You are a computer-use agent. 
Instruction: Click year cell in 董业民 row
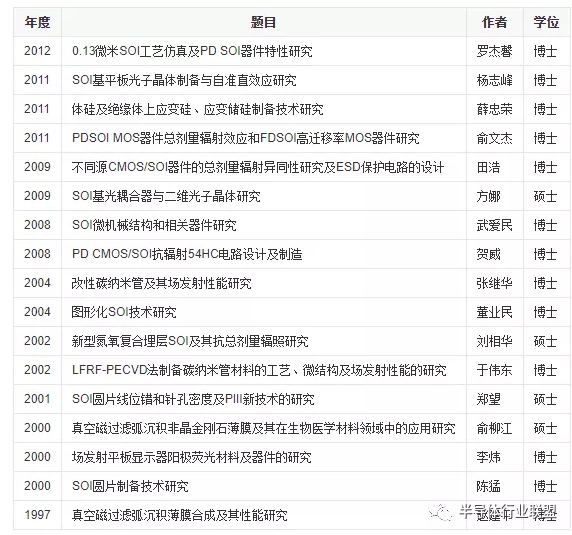pos(37,311)
